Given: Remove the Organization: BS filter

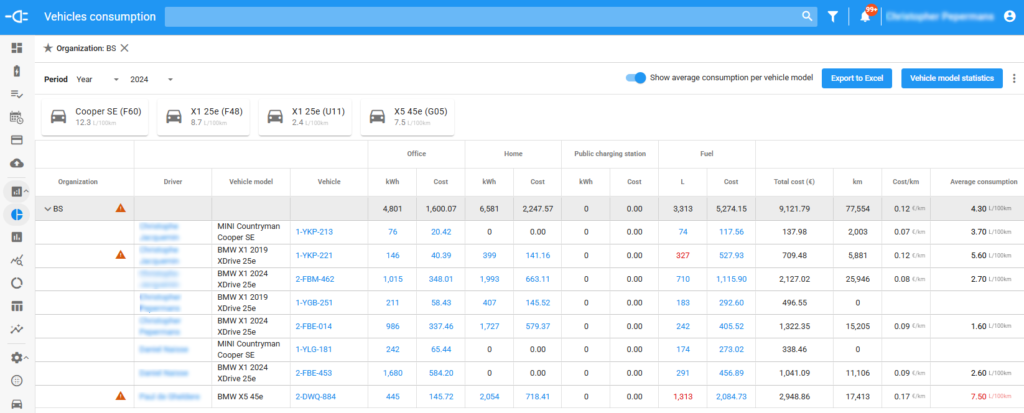Looking at the screenshot, I should click(x=124, y=48).
